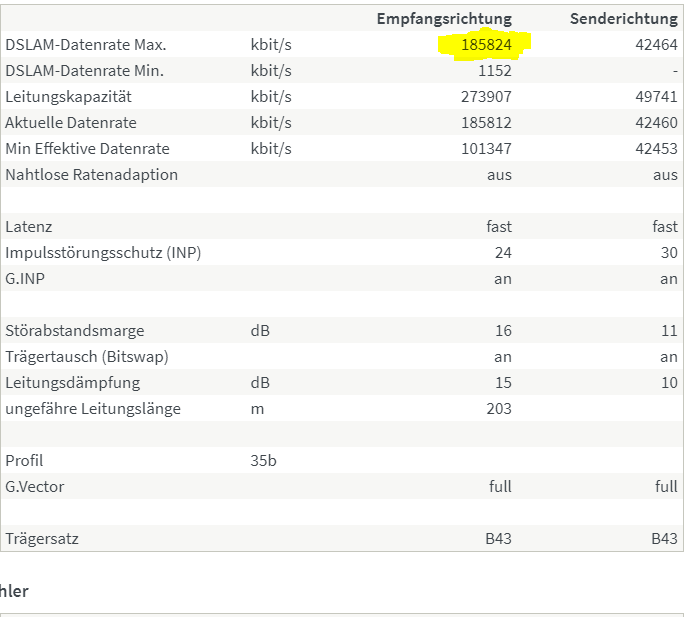Screen dimensions: 684x617
Task: Select the Trägertausch (Bitswap) label
Action: tap(87, 357)
